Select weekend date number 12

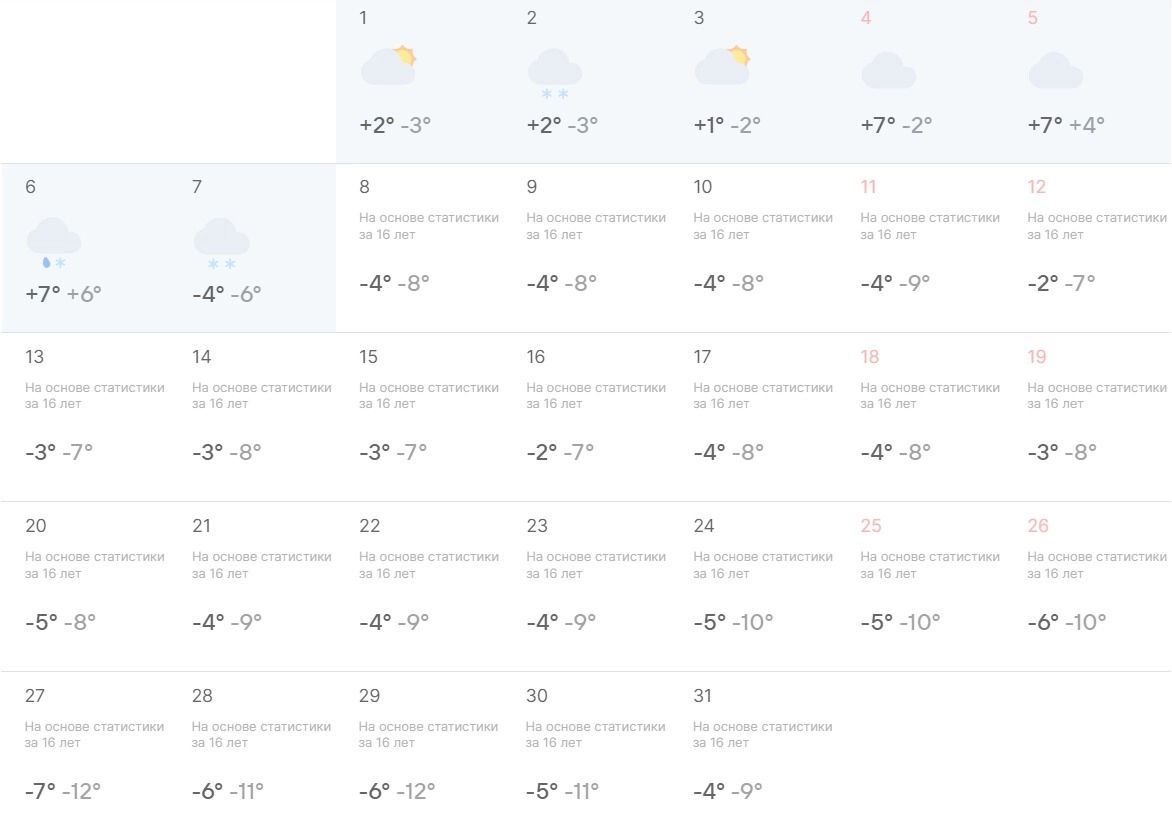tap(1036, 187)
